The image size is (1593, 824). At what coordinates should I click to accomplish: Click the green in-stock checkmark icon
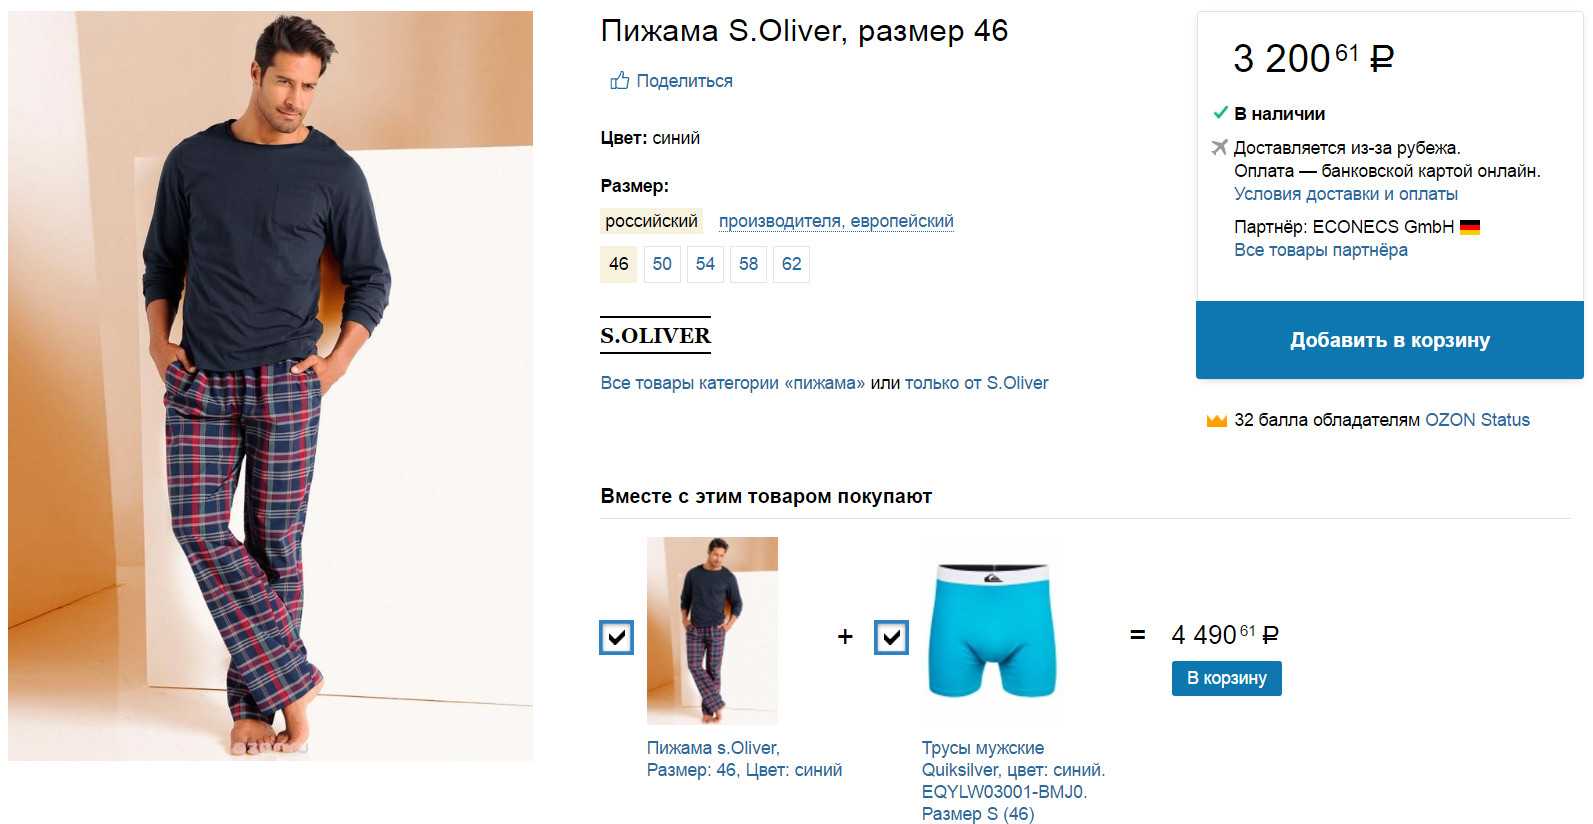(x=1220, y=113)
